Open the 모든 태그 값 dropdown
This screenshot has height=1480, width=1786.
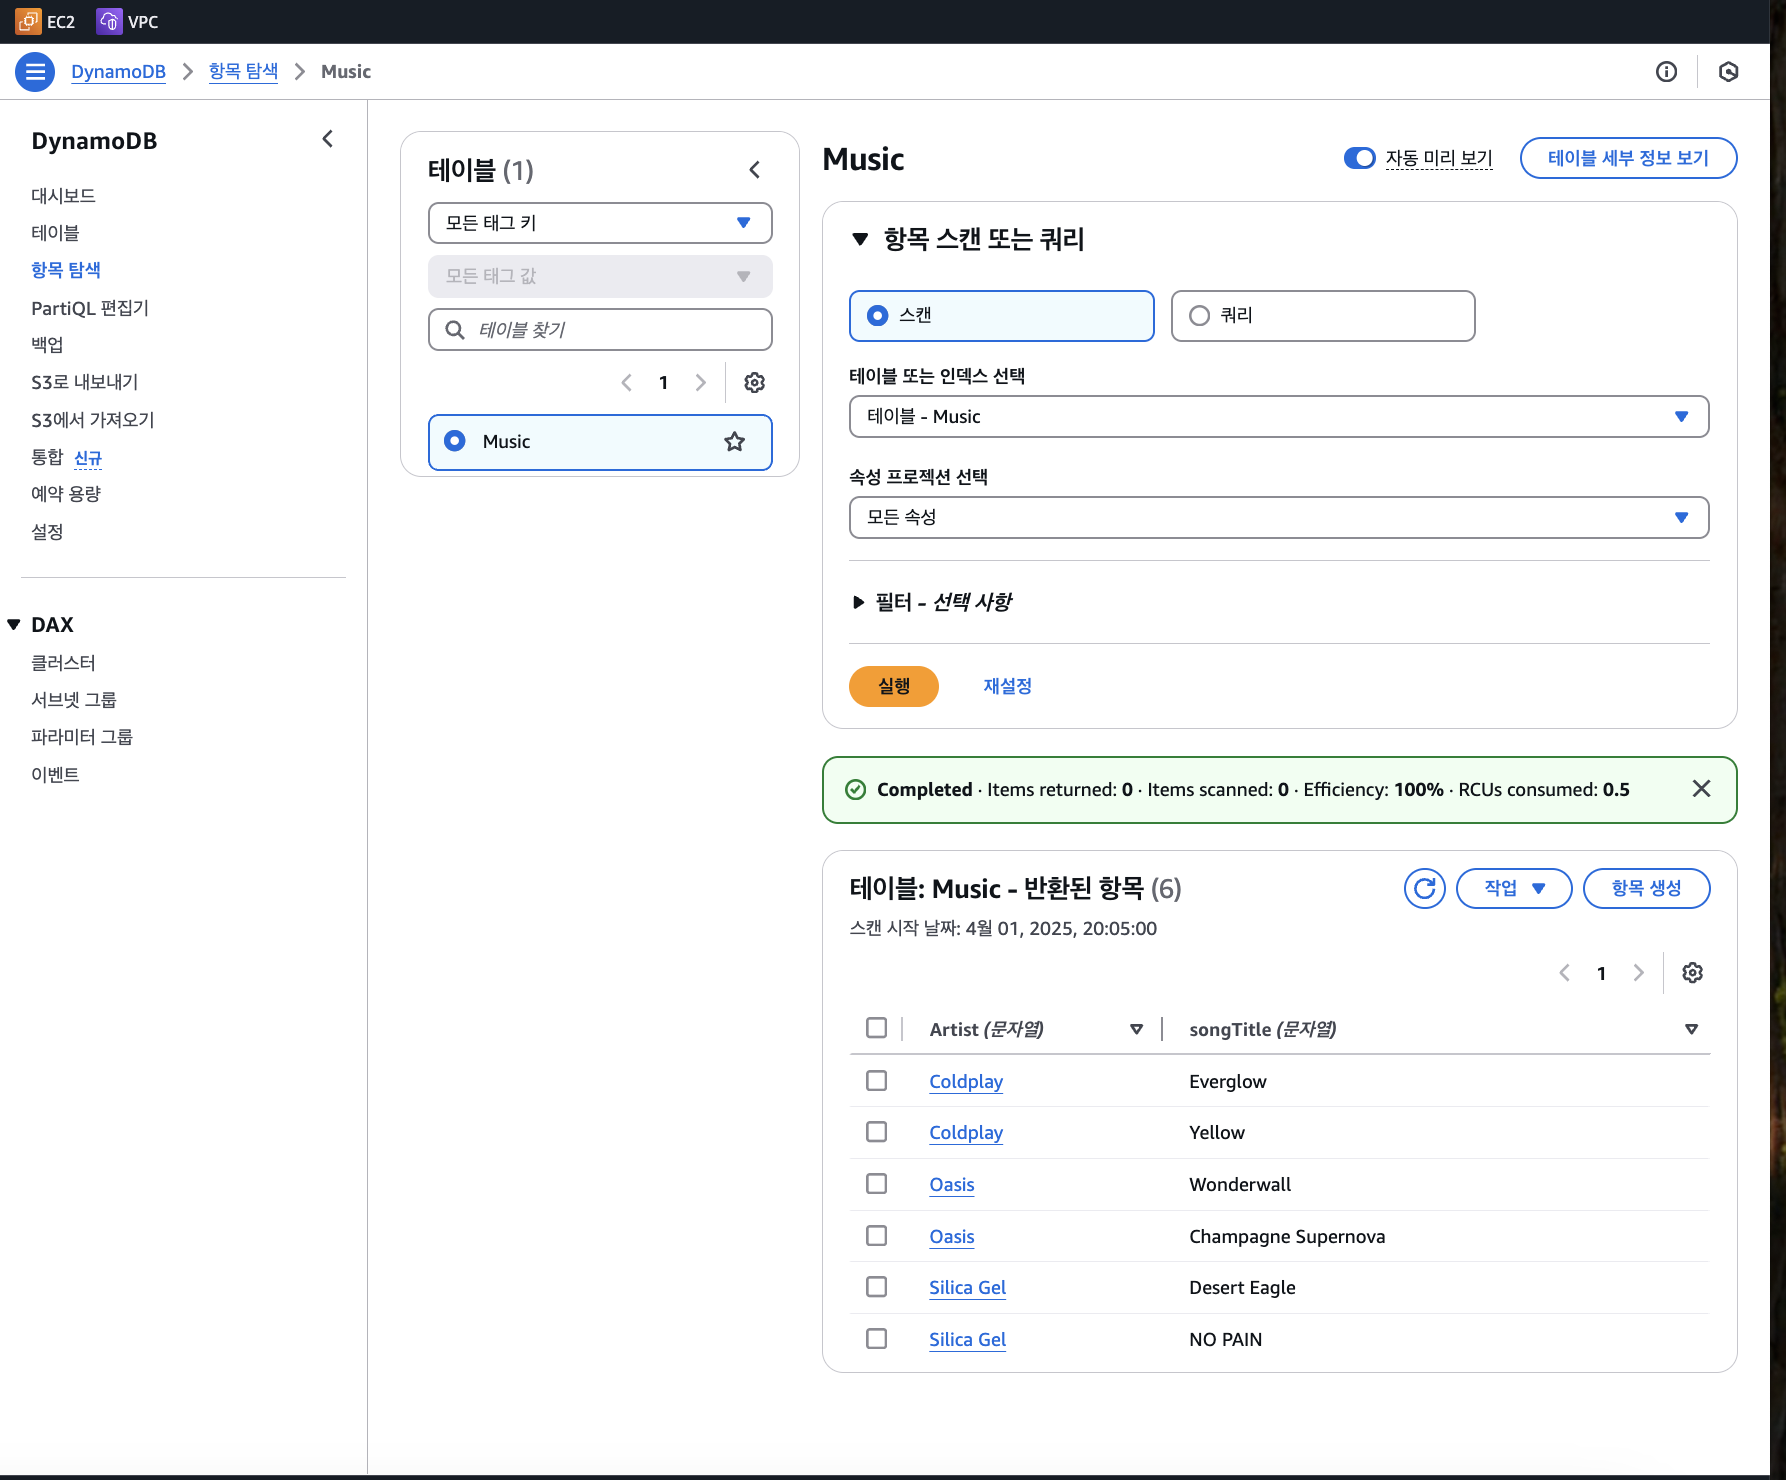point(600,276)
